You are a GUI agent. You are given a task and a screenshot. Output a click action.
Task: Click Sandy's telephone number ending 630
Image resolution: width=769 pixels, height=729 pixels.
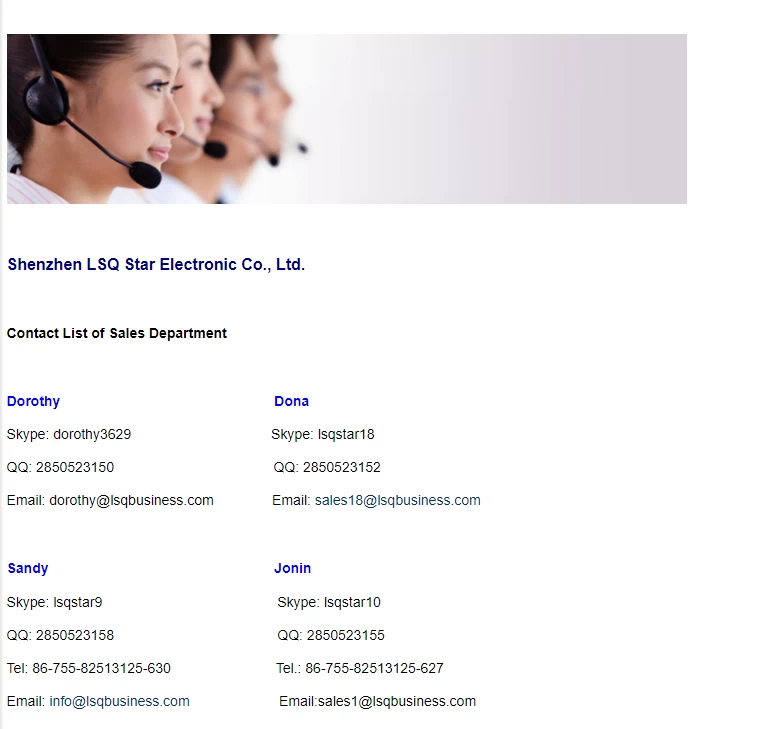click(x=102, y=668)
